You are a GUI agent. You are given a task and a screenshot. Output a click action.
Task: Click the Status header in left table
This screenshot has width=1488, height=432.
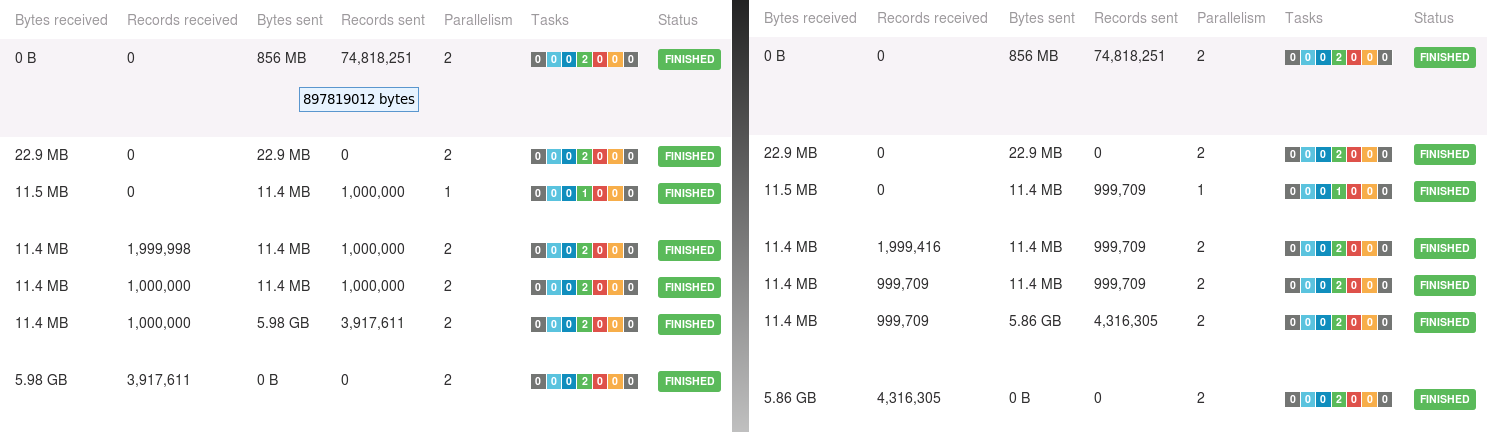[x=678, y=20]
